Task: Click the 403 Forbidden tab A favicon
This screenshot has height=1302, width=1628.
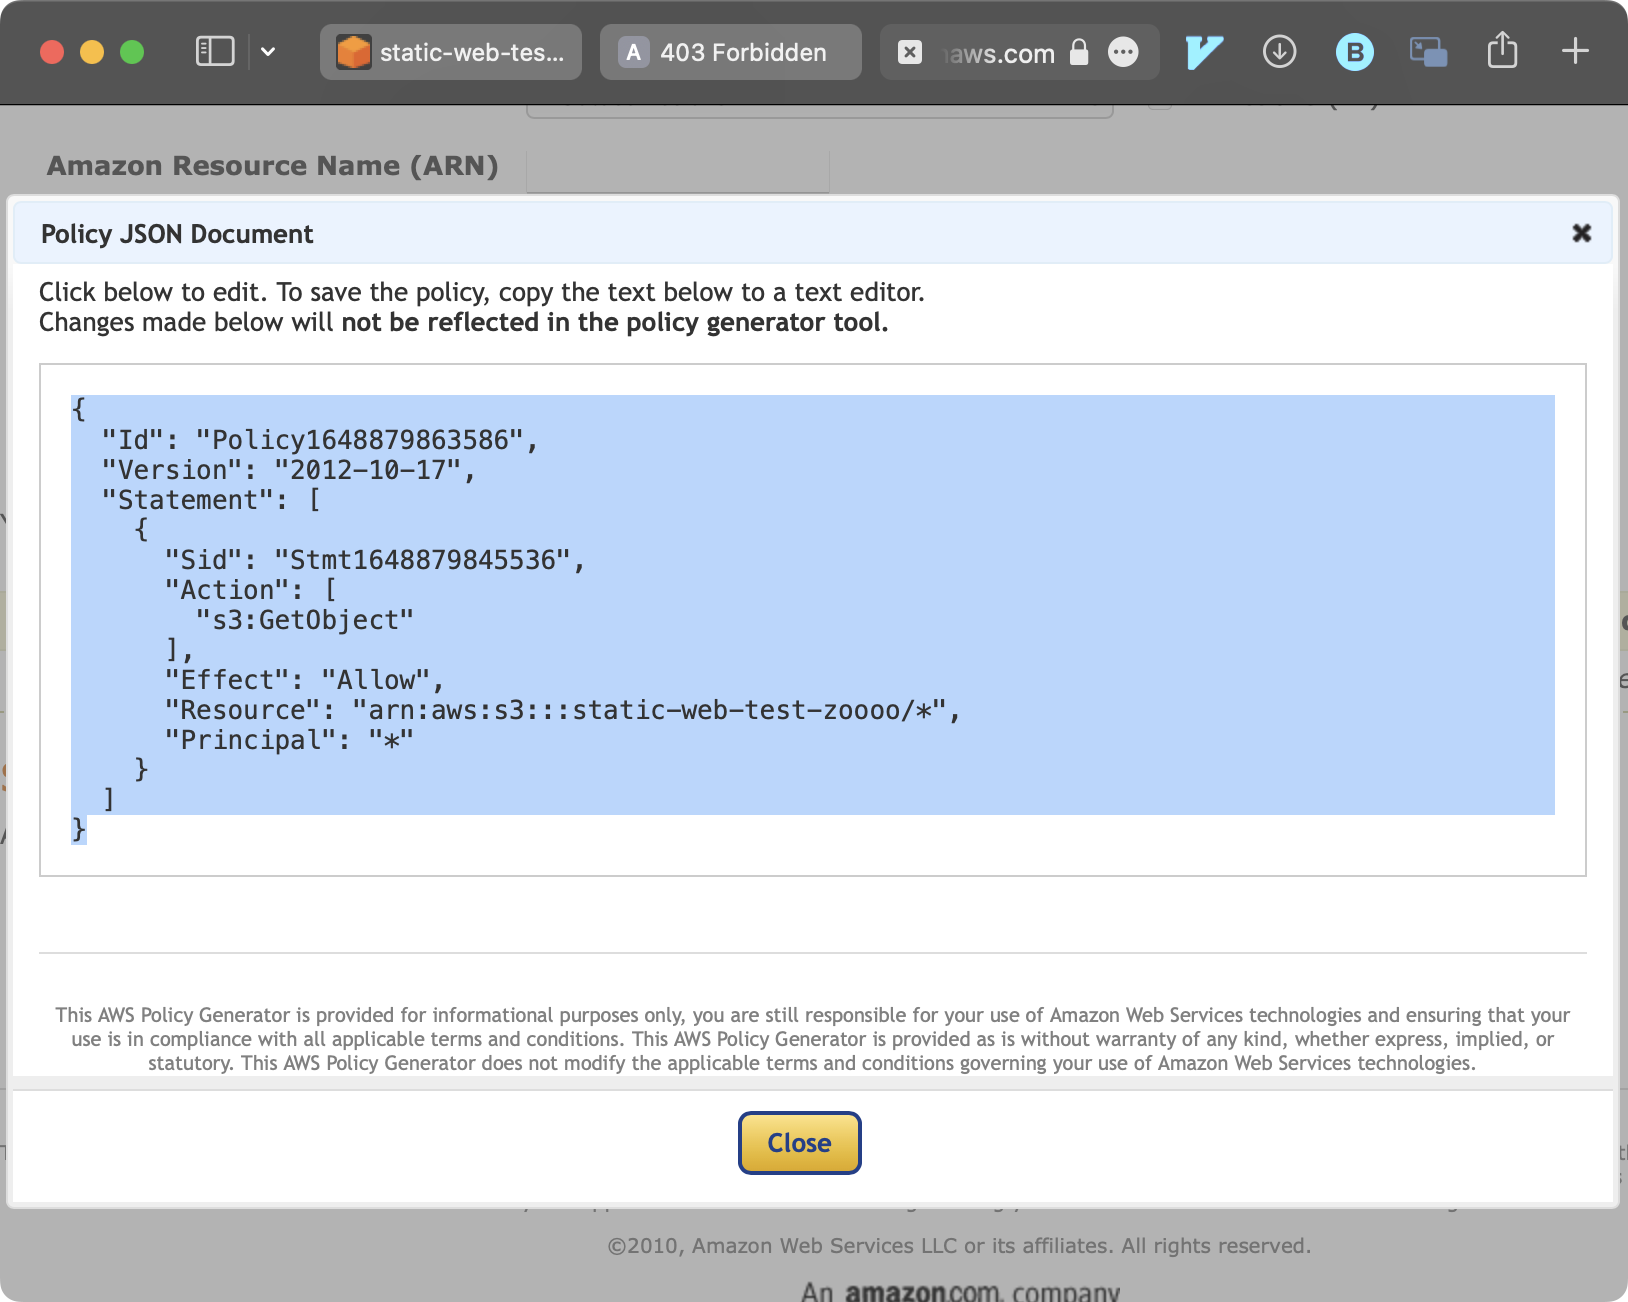Action: [x=634, y=52]
